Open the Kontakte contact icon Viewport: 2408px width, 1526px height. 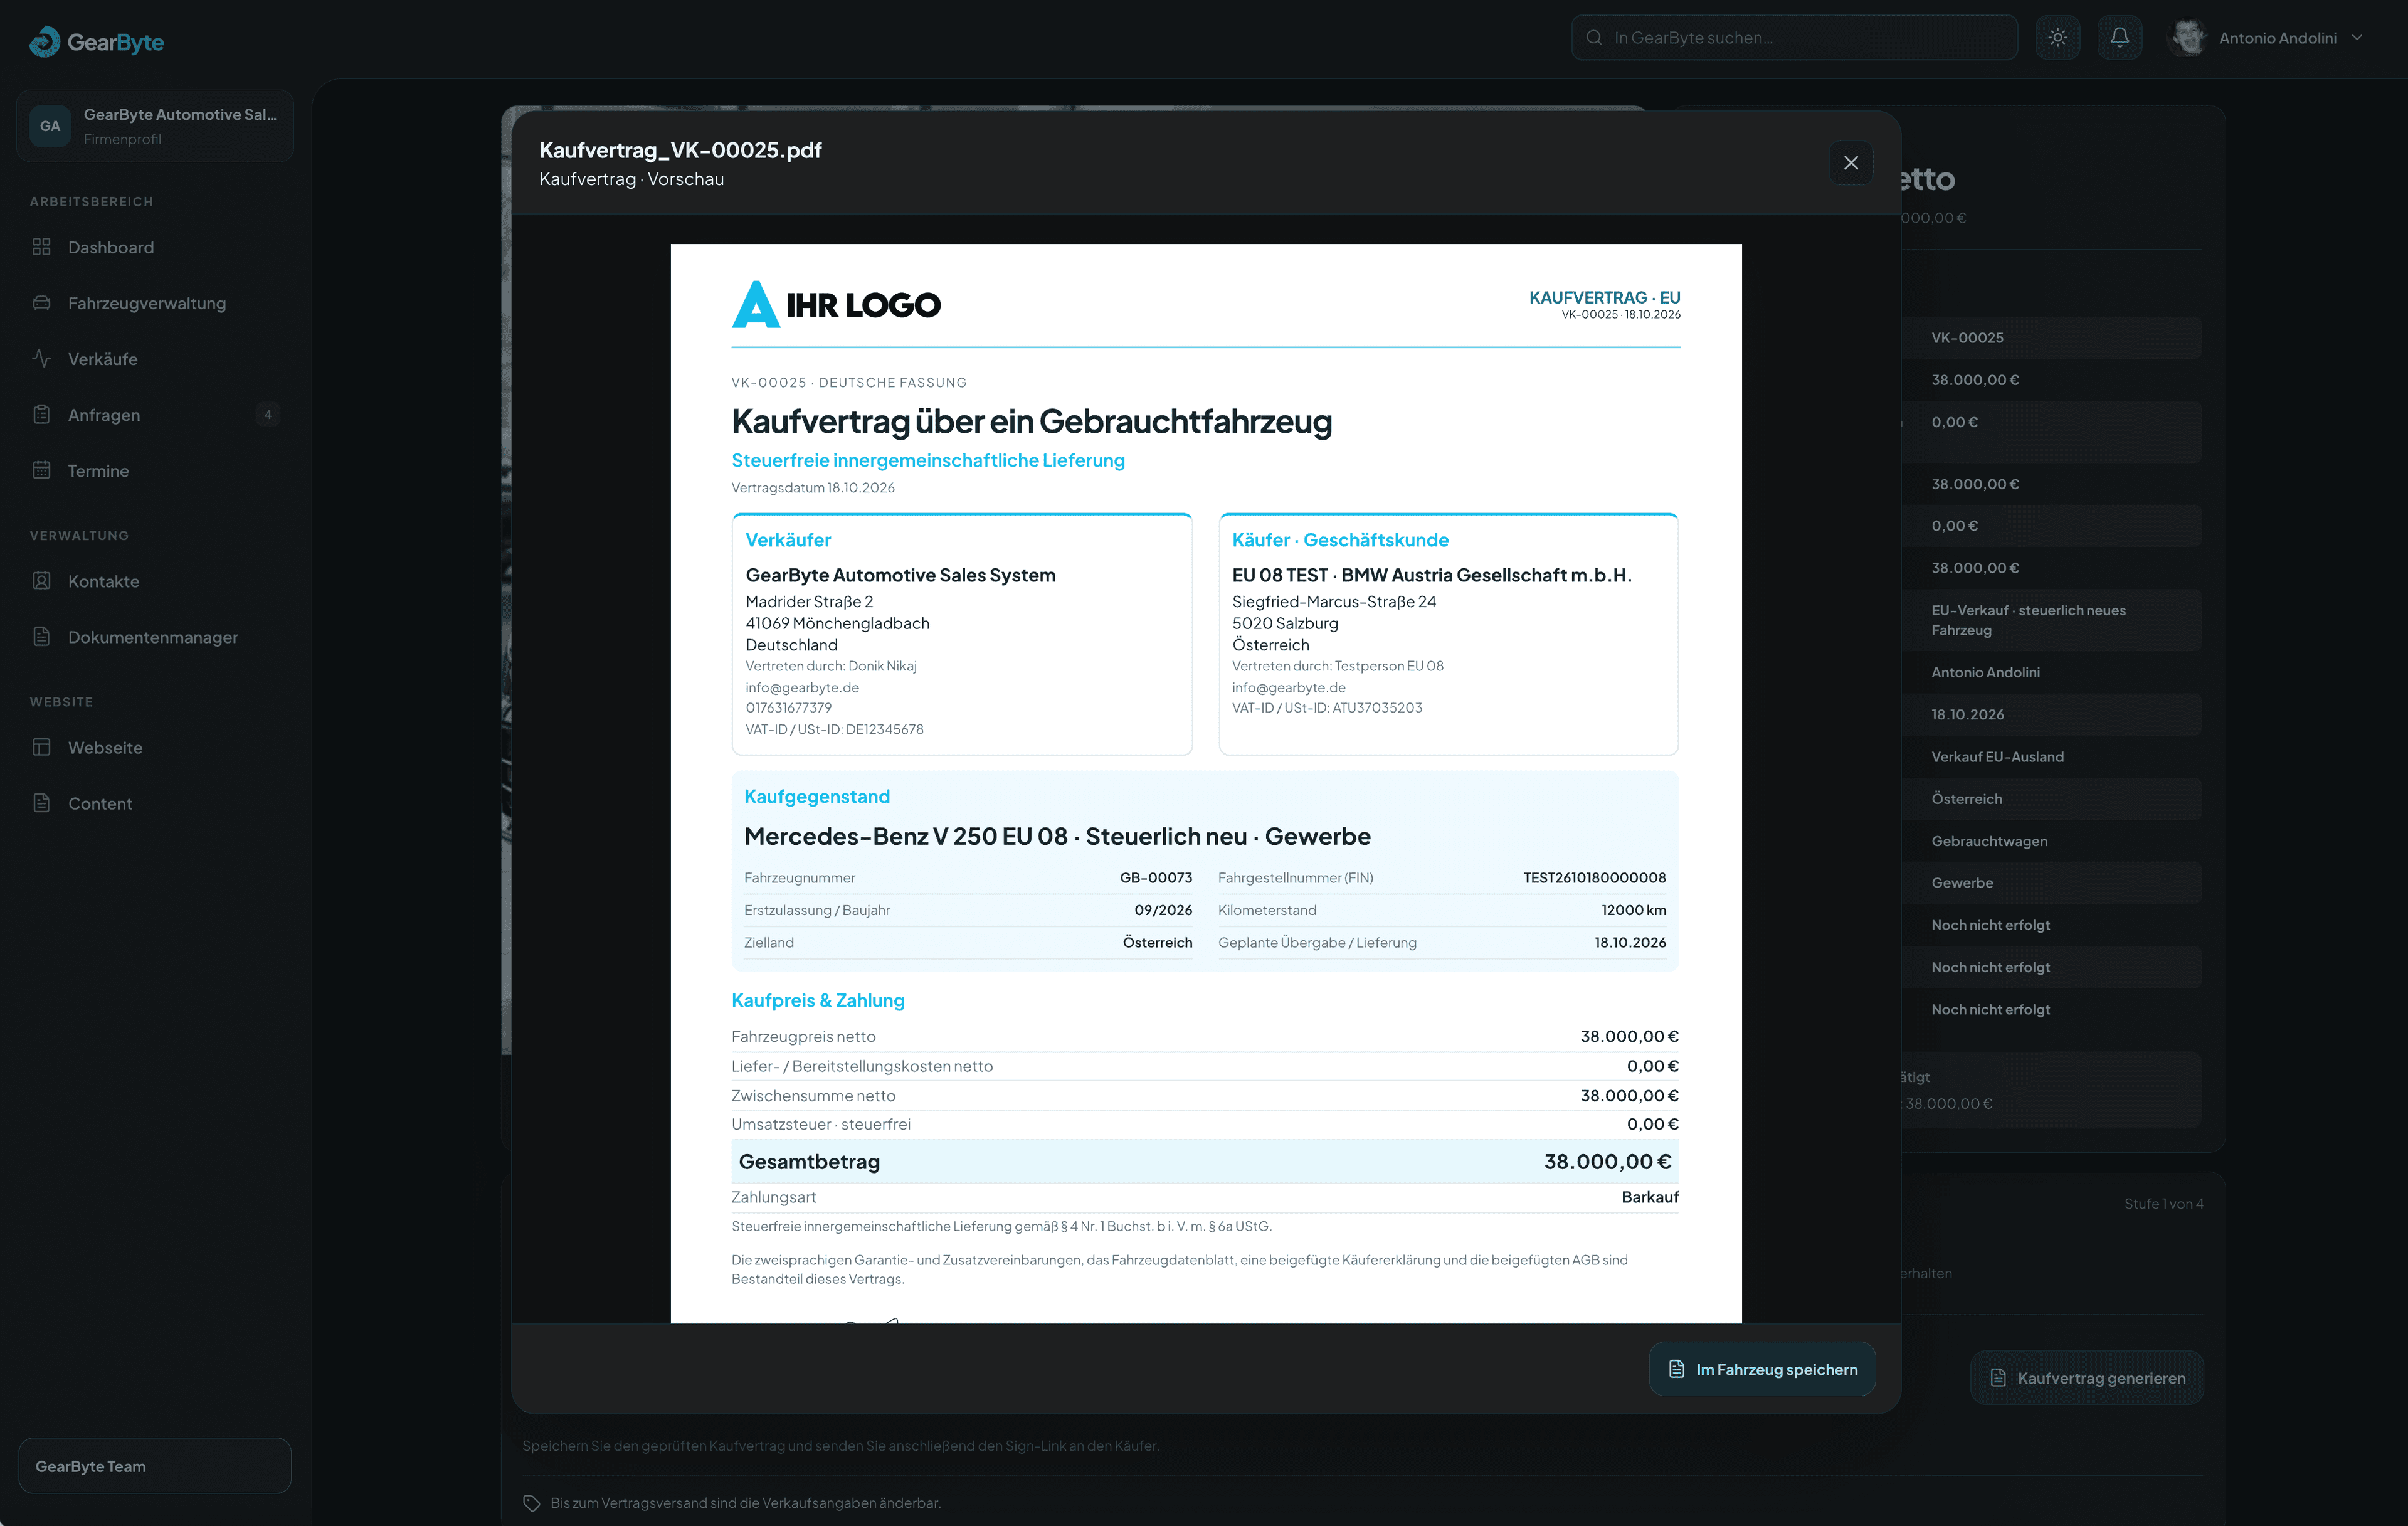[41, 581]
